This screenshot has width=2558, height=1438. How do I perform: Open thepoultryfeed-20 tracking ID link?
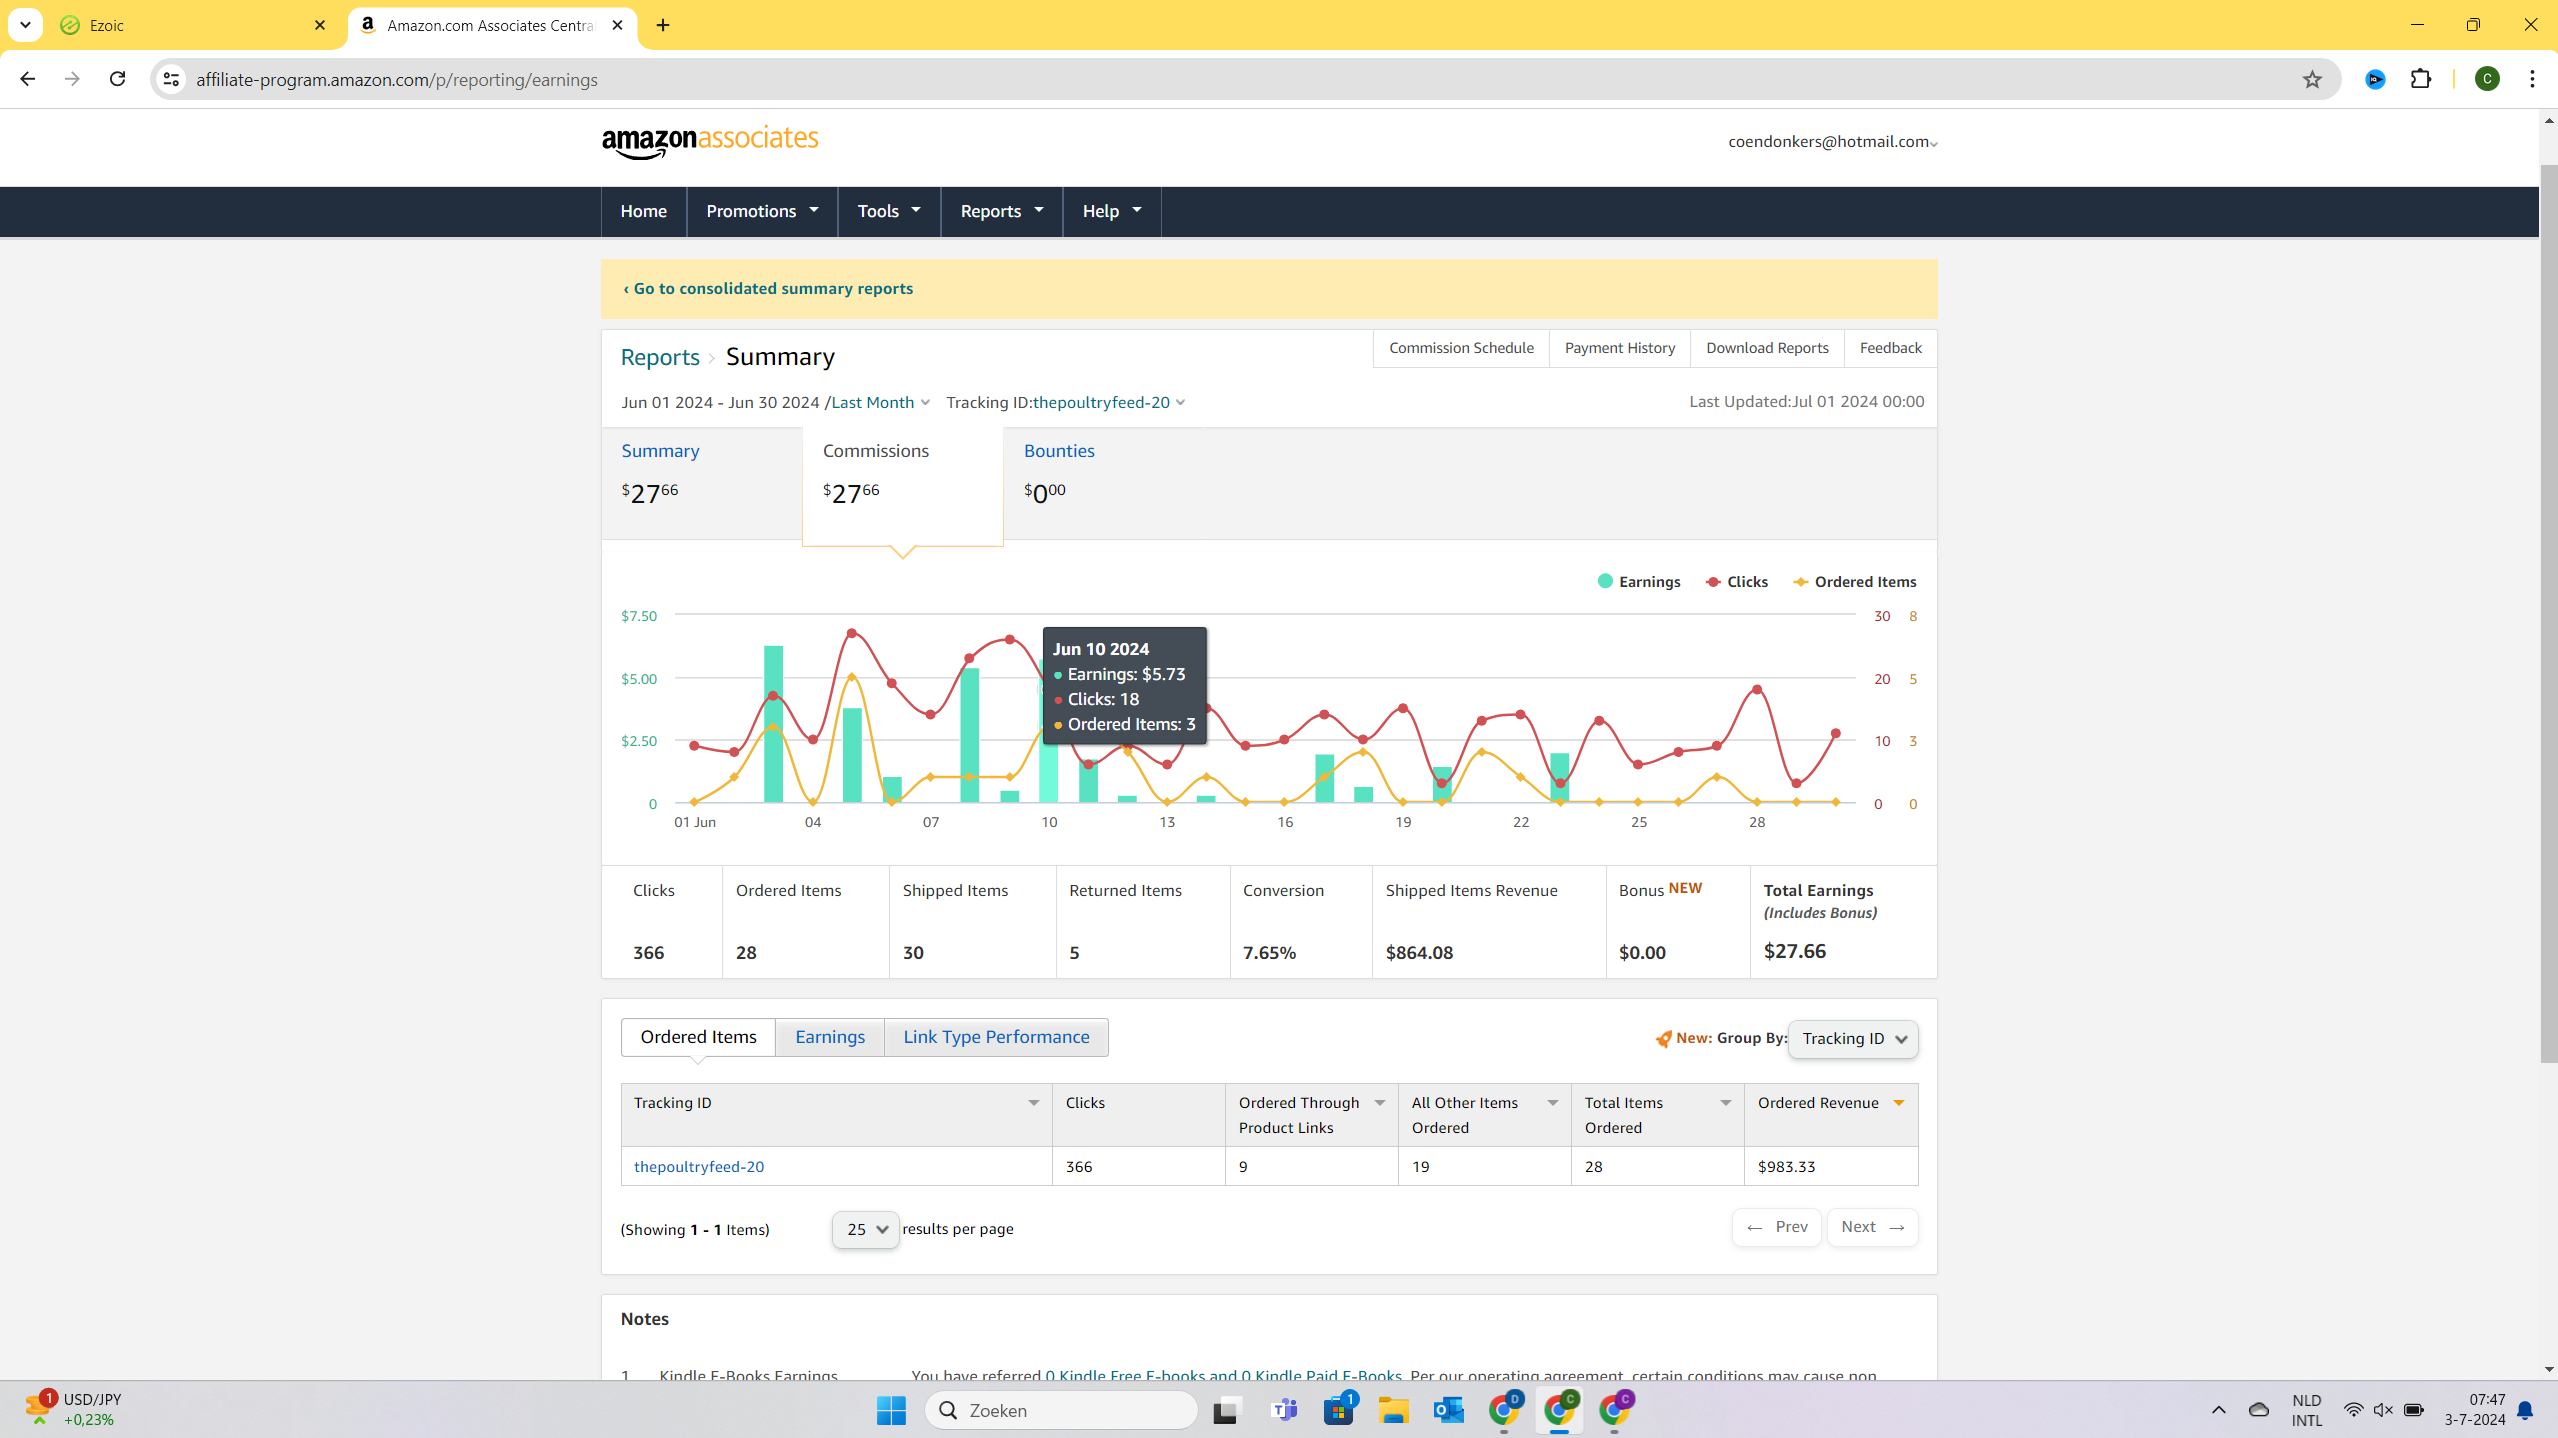698,1167
